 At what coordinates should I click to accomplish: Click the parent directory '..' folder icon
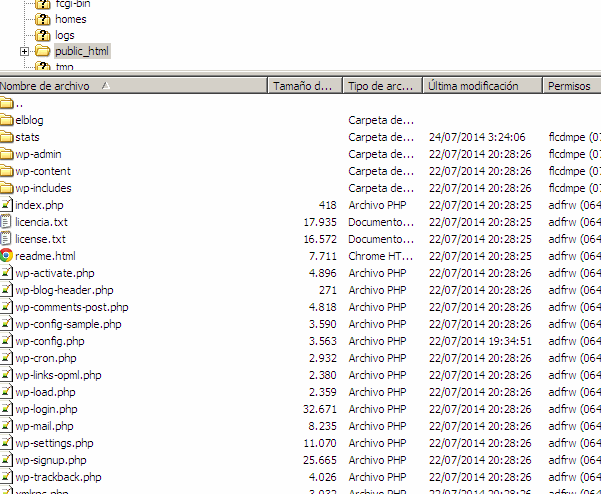(7, 103)
